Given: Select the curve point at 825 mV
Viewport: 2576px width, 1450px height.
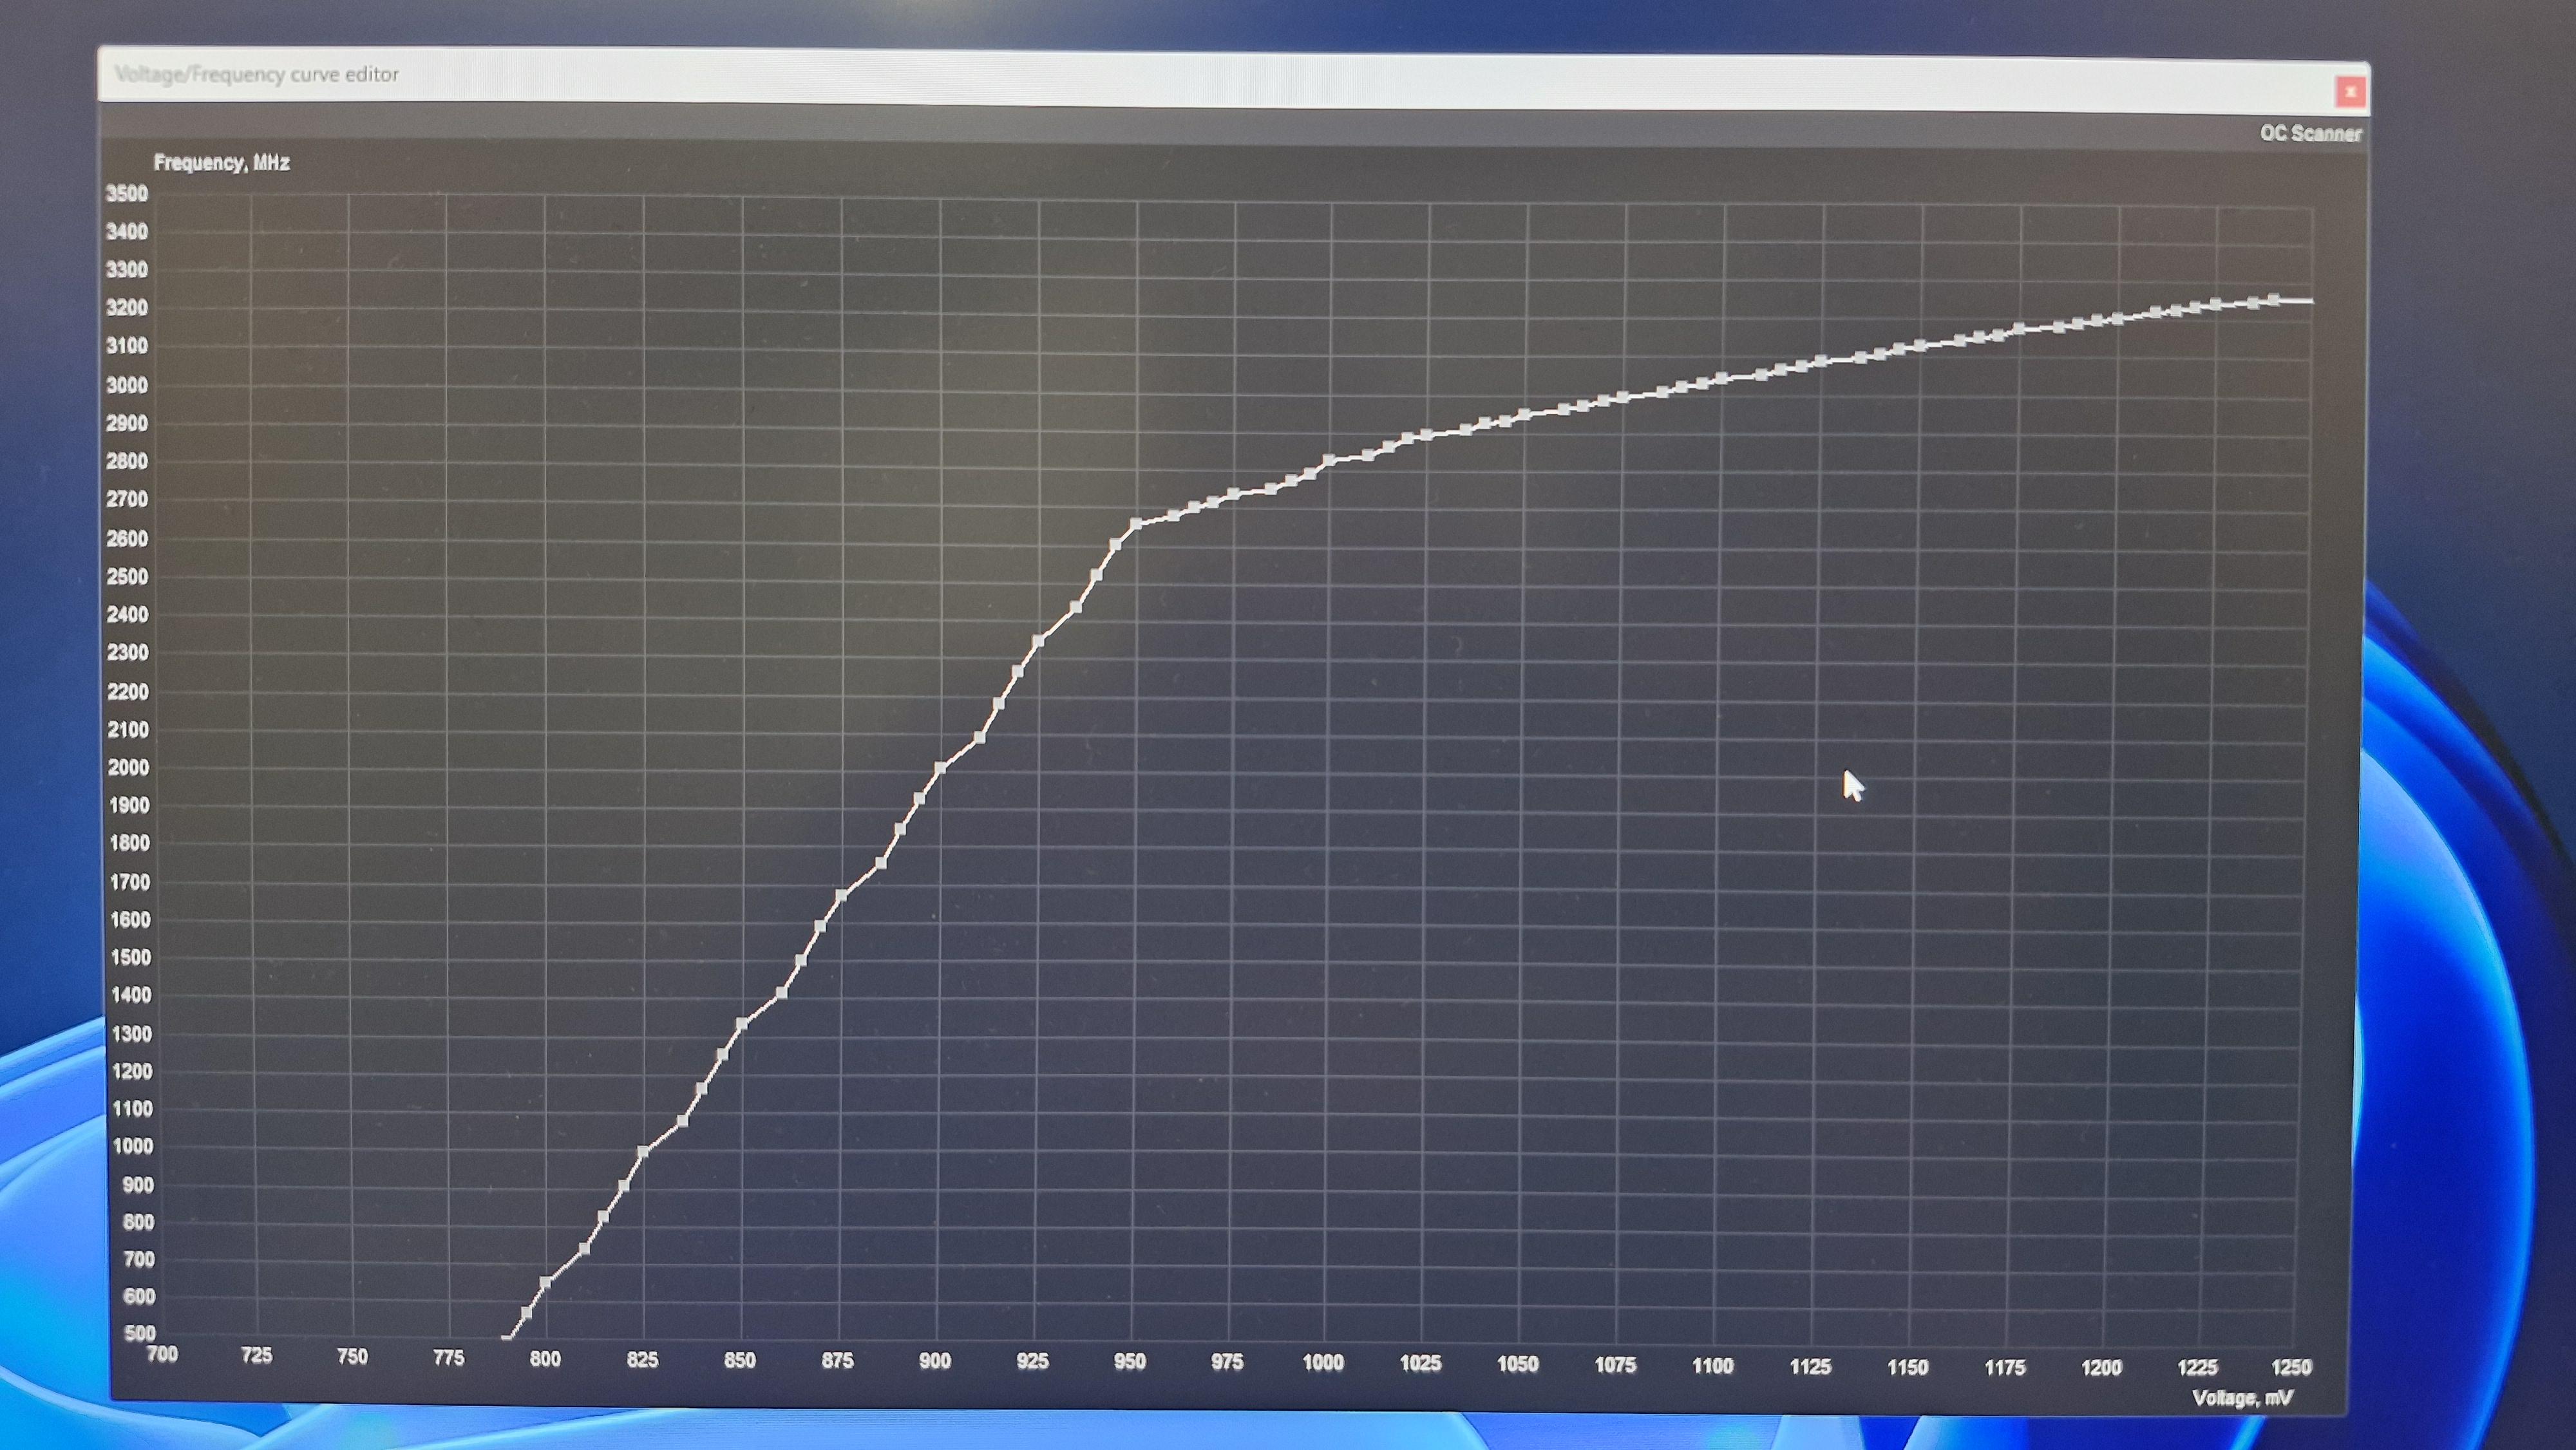Looking at the screenshot, I should click(643, 1152).
